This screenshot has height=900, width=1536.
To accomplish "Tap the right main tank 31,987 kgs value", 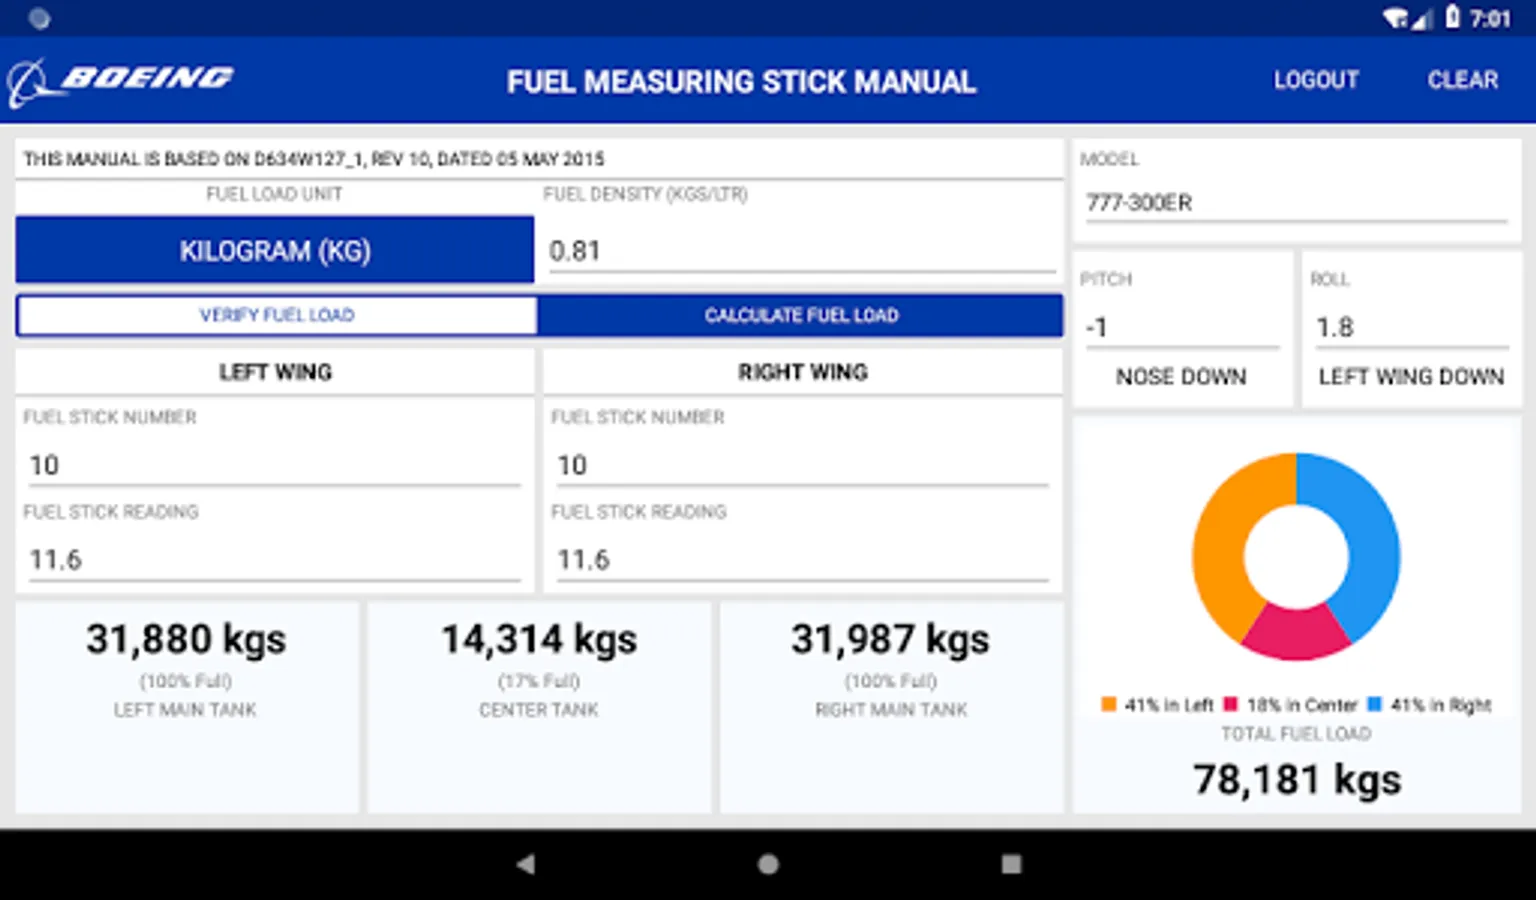I will (890, 640).
